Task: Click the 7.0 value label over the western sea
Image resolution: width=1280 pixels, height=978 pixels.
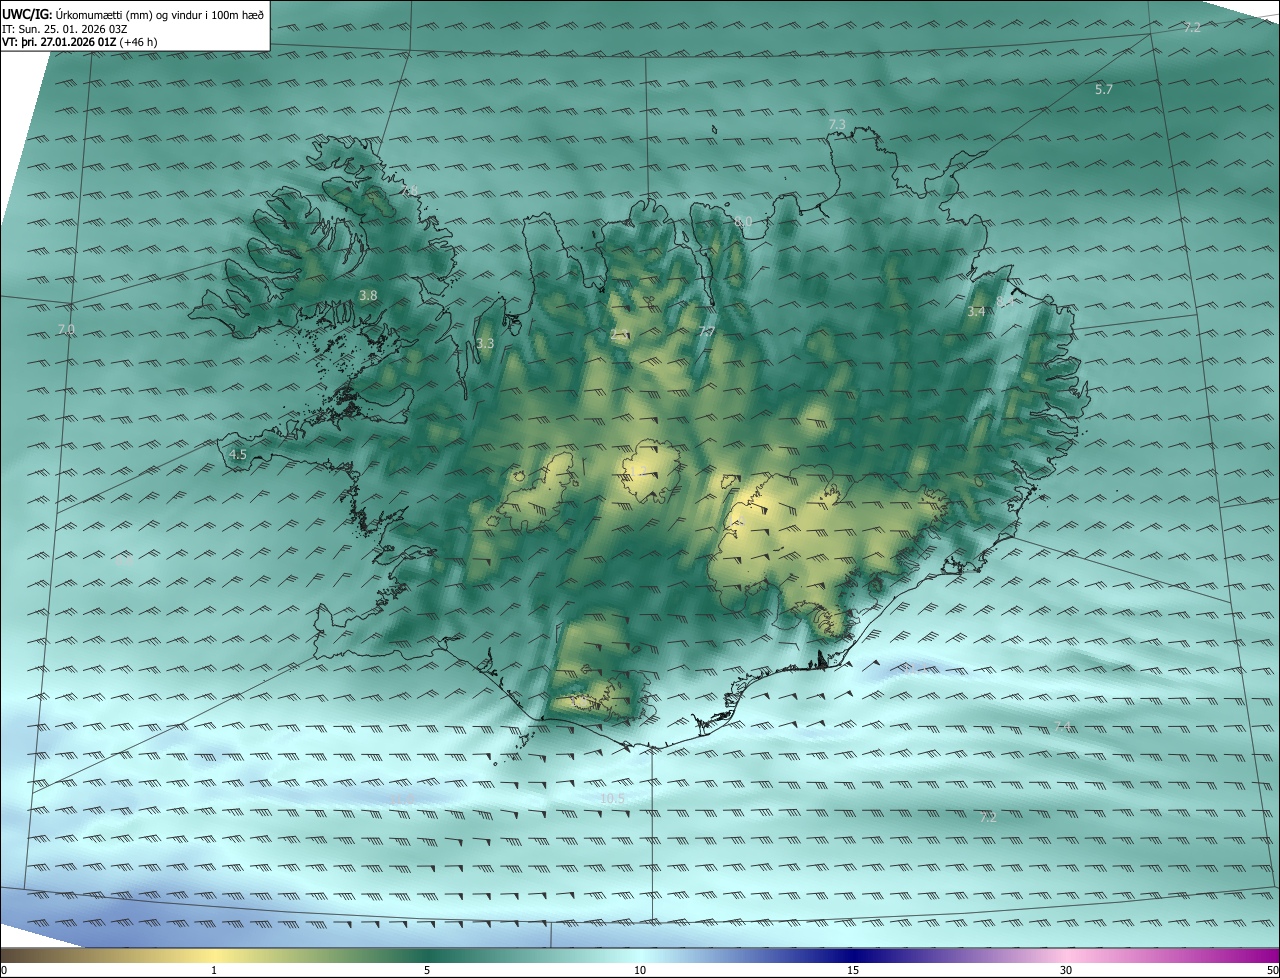Action: pos(66,329)
